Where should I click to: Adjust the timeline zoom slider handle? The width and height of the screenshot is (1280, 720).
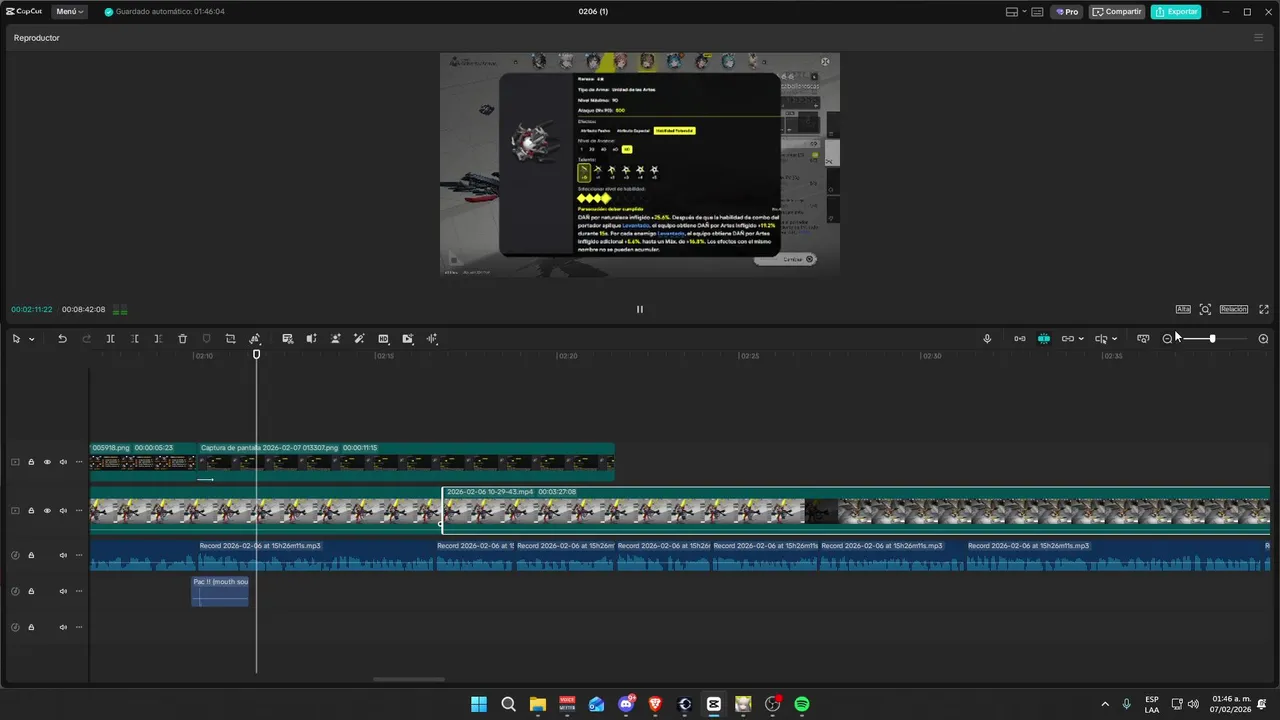pos(1212,339)
